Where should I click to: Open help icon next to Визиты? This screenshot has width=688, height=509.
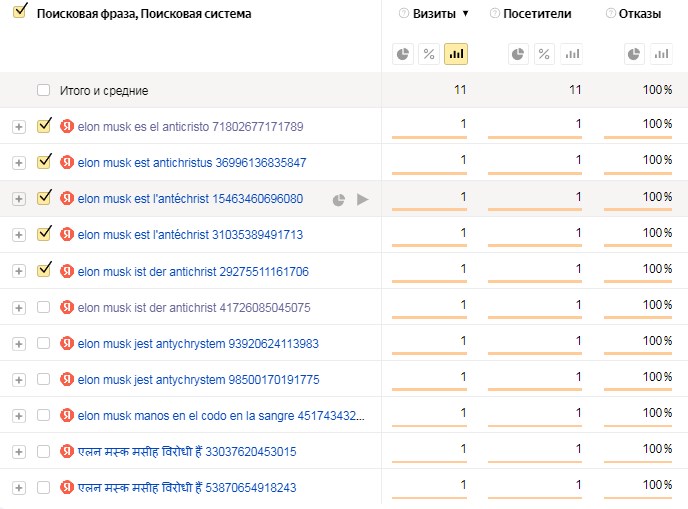click(404, 14)
